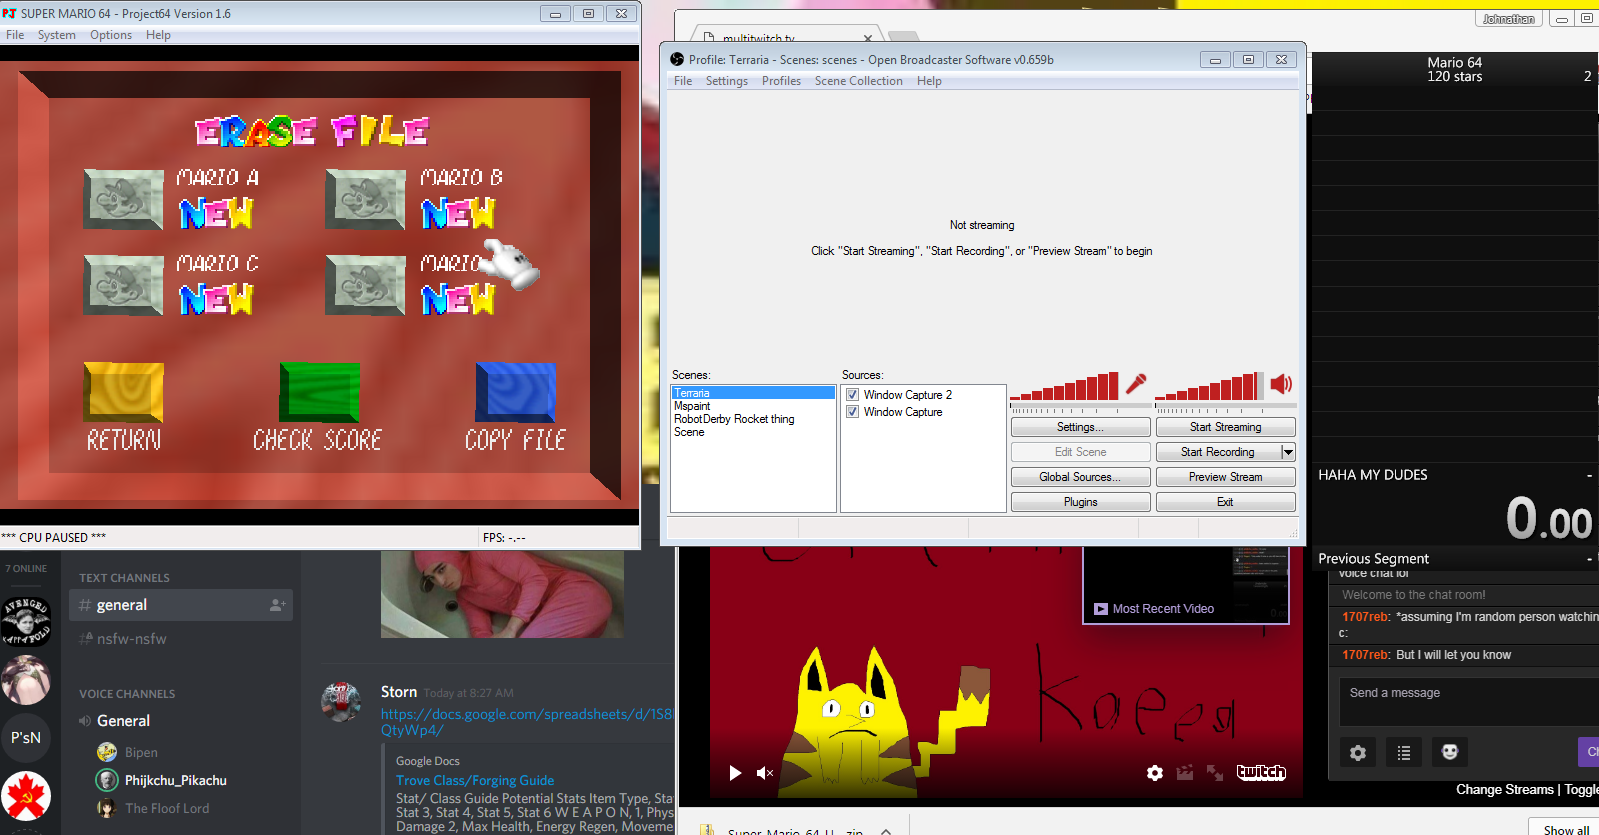
Task: Open OBS Settings... button
Action: click(x=1081, y=427)
